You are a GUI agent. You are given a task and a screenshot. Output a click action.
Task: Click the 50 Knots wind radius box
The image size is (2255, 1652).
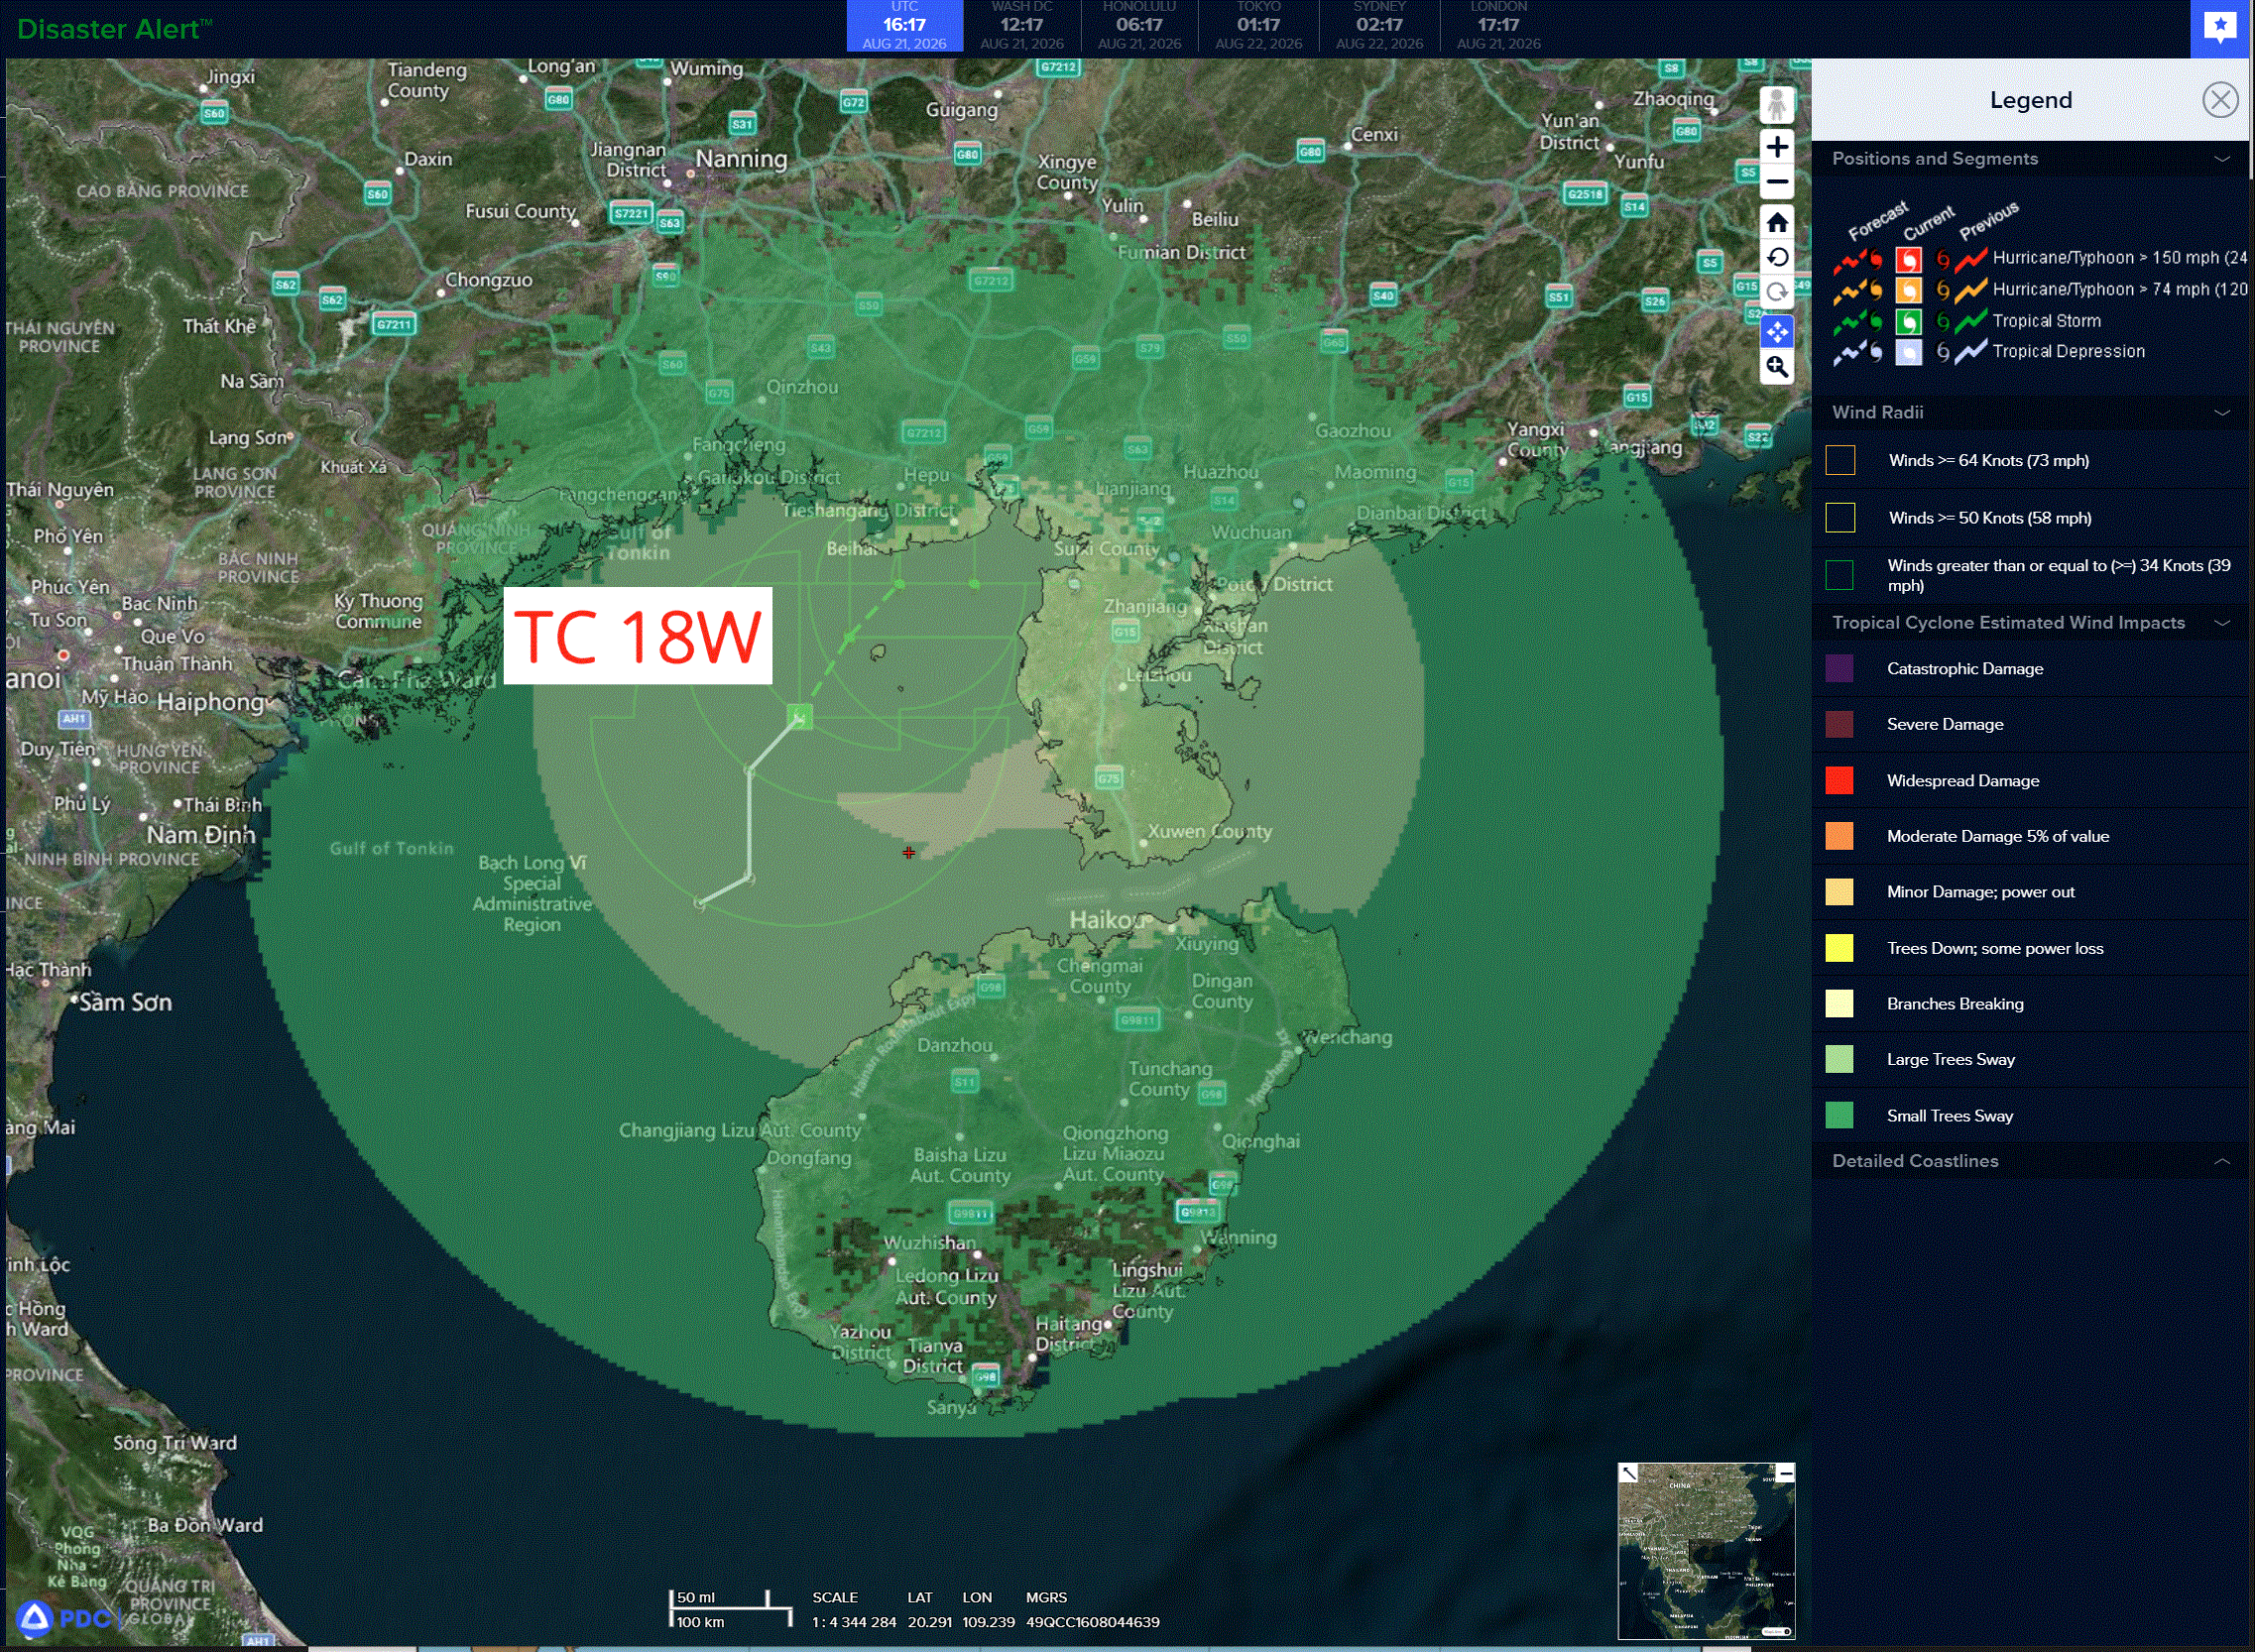coord(1840,518)
